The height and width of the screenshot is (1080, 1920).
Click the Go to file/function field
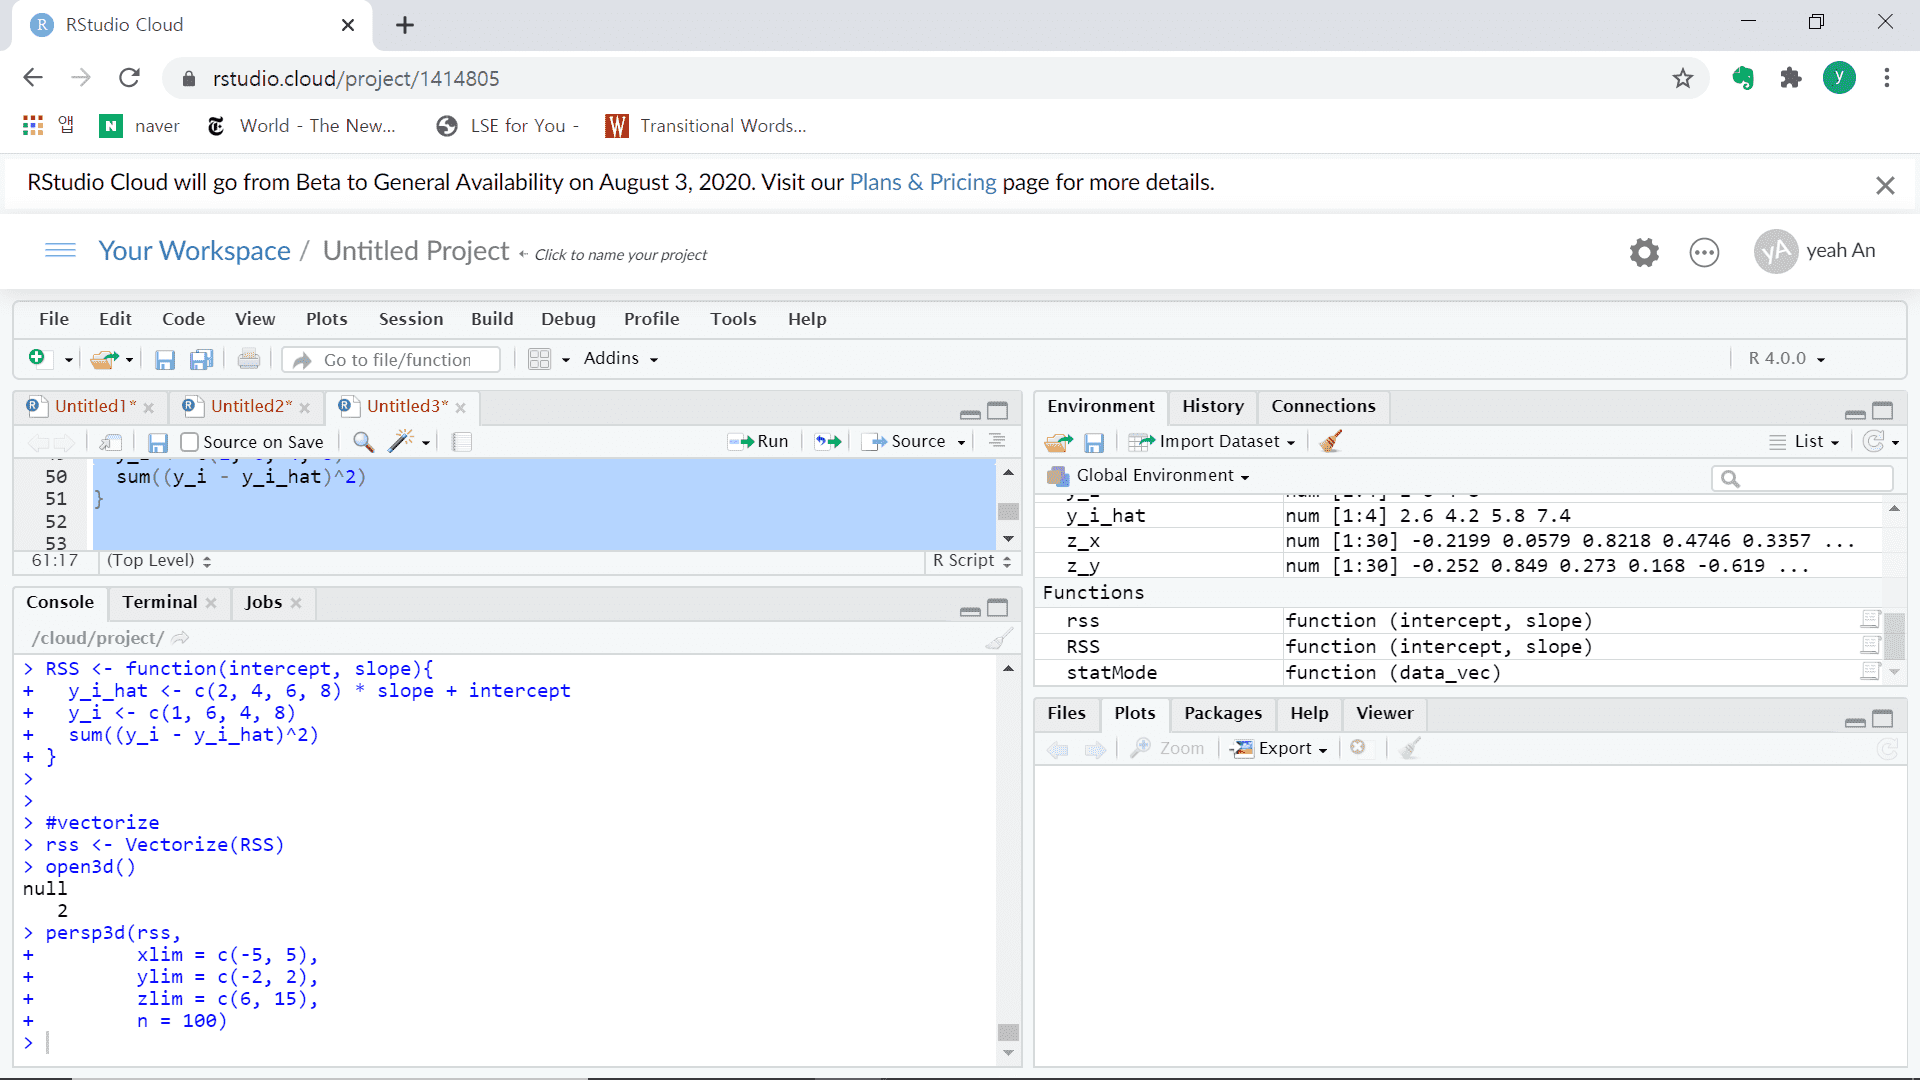(x=397, y=359)
